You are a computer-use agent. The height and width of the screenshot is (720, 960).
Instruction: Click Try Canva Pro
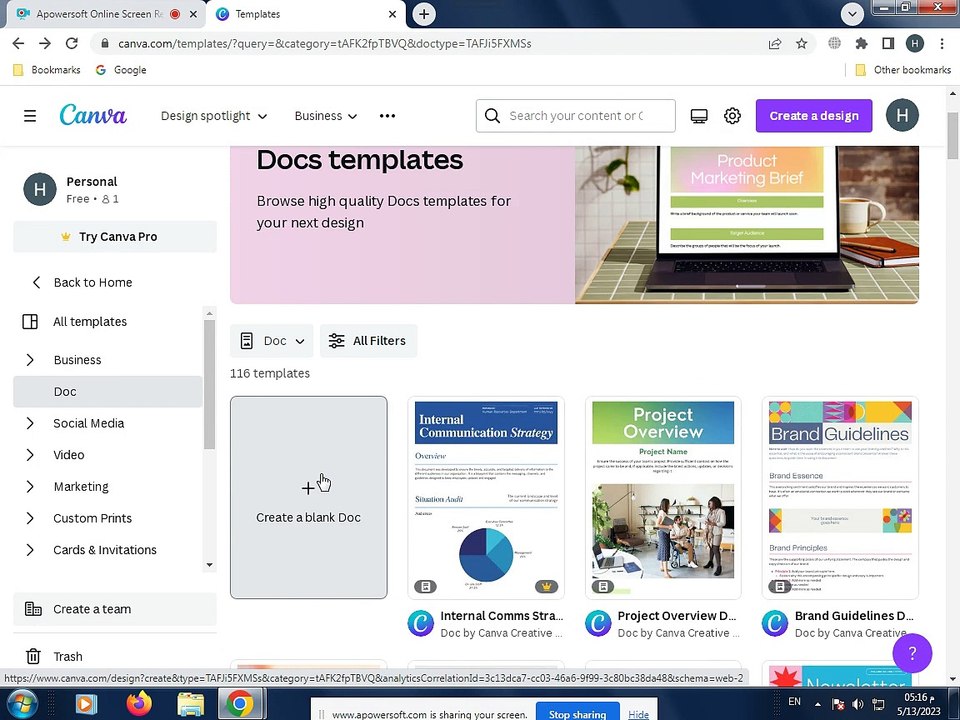click(115, 236)
